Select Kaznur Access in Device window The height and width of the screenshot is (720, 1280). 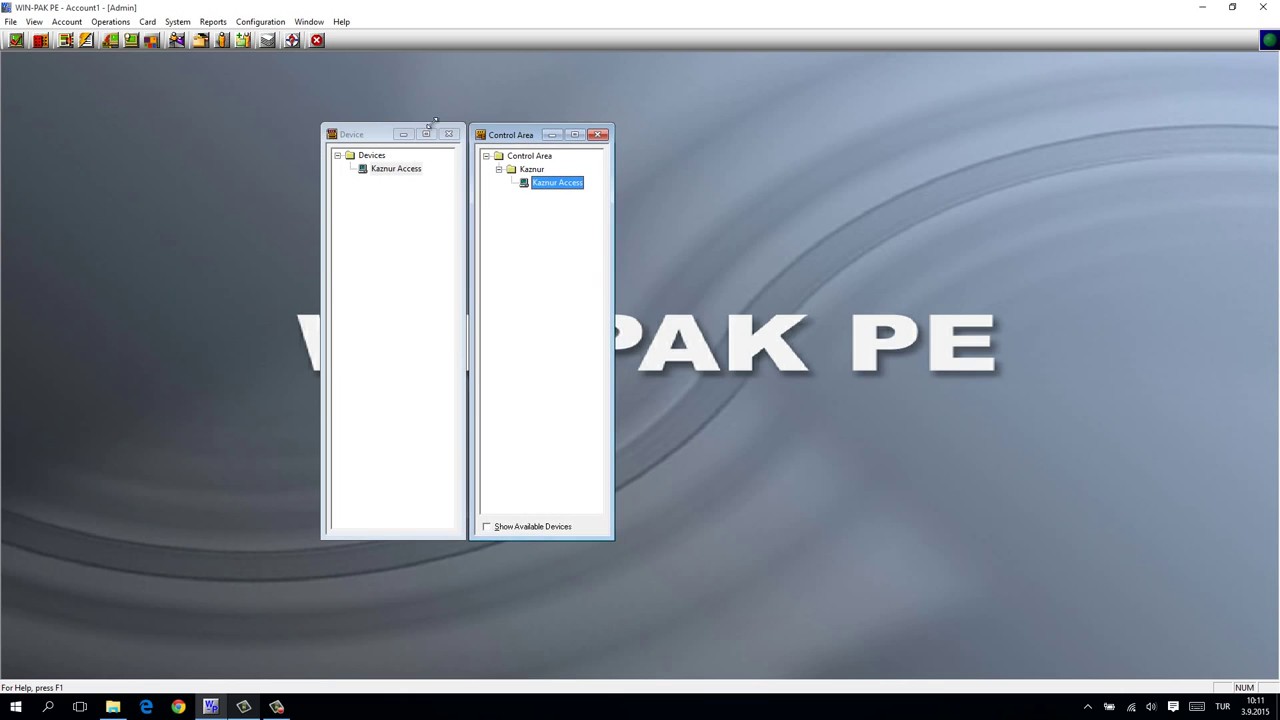pos(396,168)
